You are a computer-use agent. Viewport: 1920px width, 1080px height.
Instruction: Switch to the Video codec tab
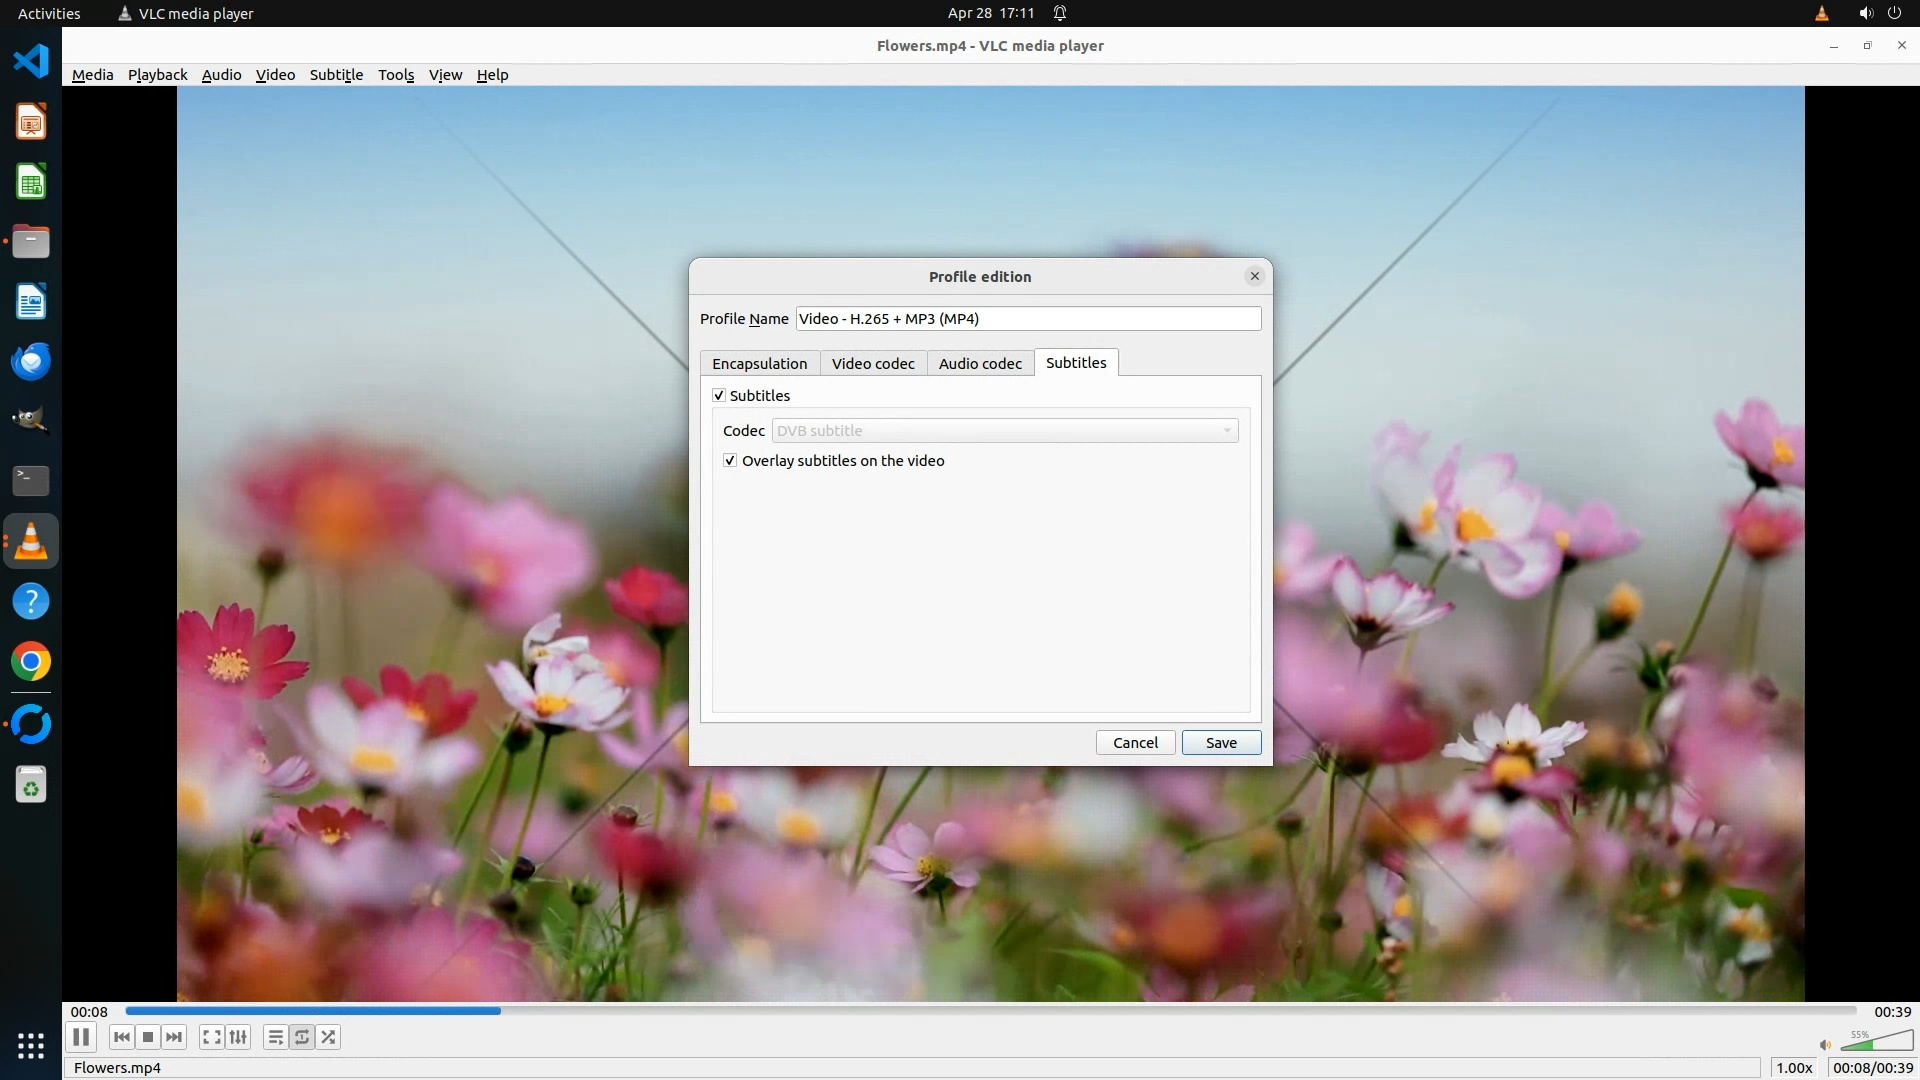(873, 364)
